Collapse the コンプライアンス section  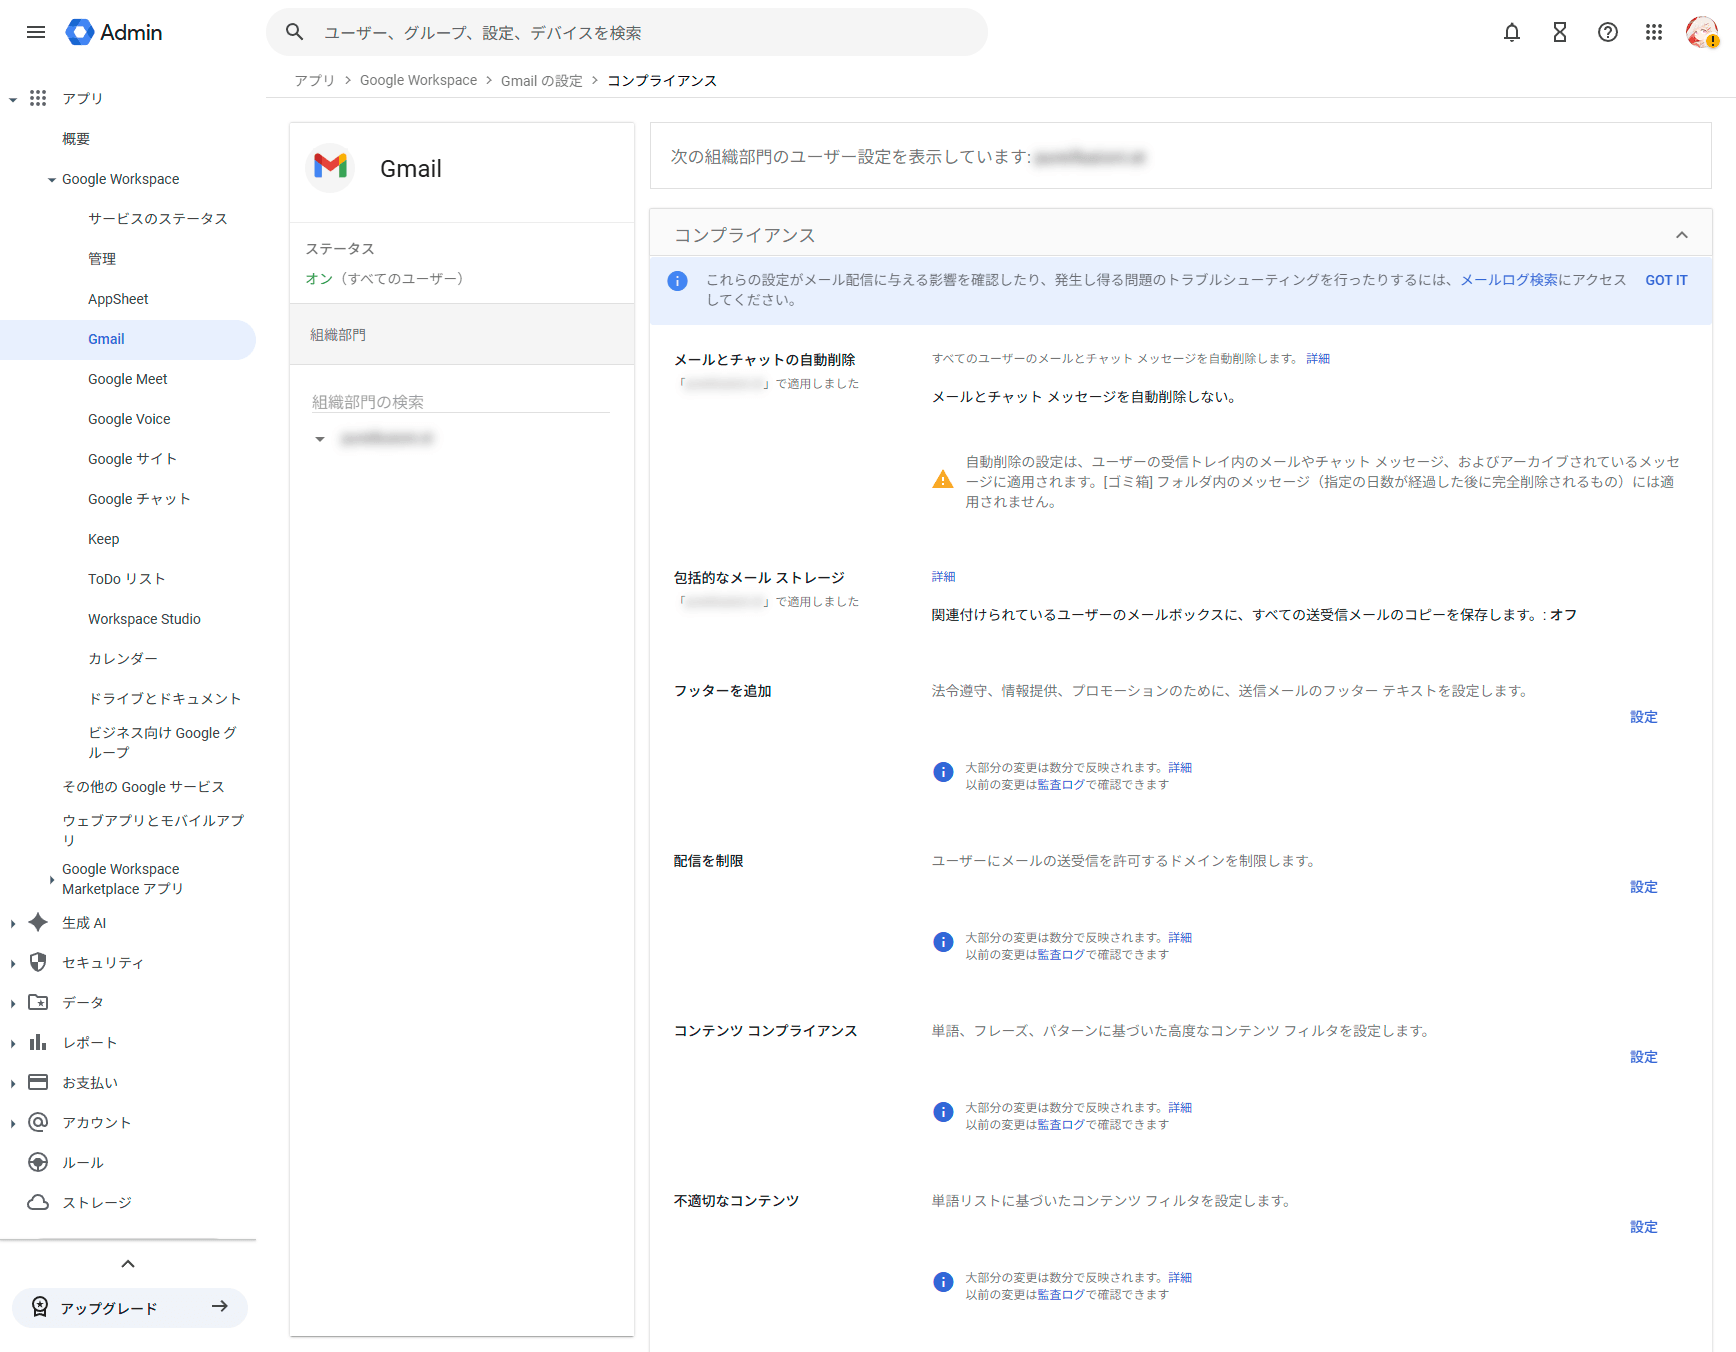[x=1681, y=235]
